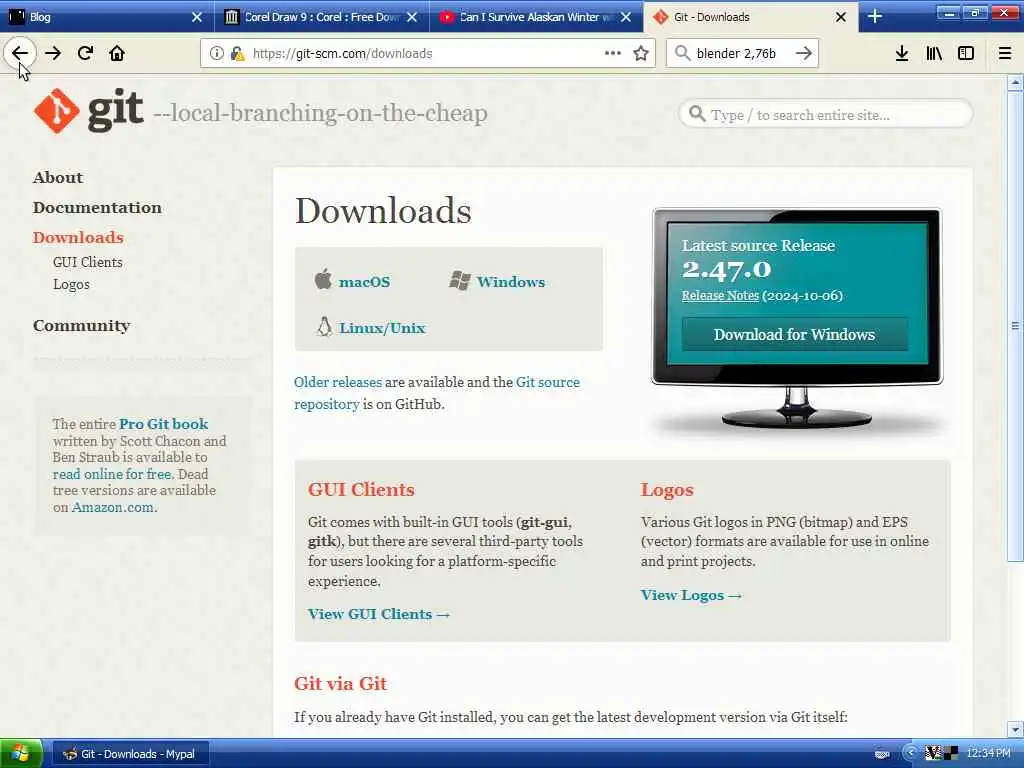Open Community in the sidebar
Screen dimensions: 1024x768
[82, 326]
